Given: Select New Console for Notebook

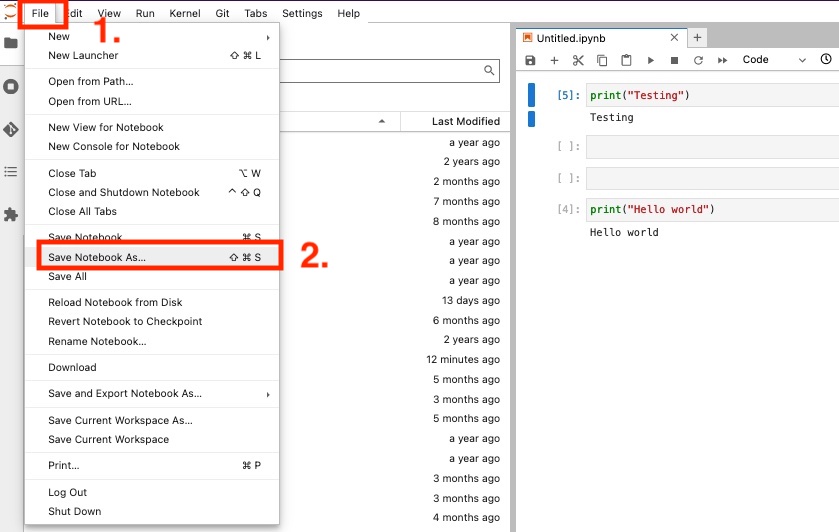Looking at the screenshot, I should [152, 147].
